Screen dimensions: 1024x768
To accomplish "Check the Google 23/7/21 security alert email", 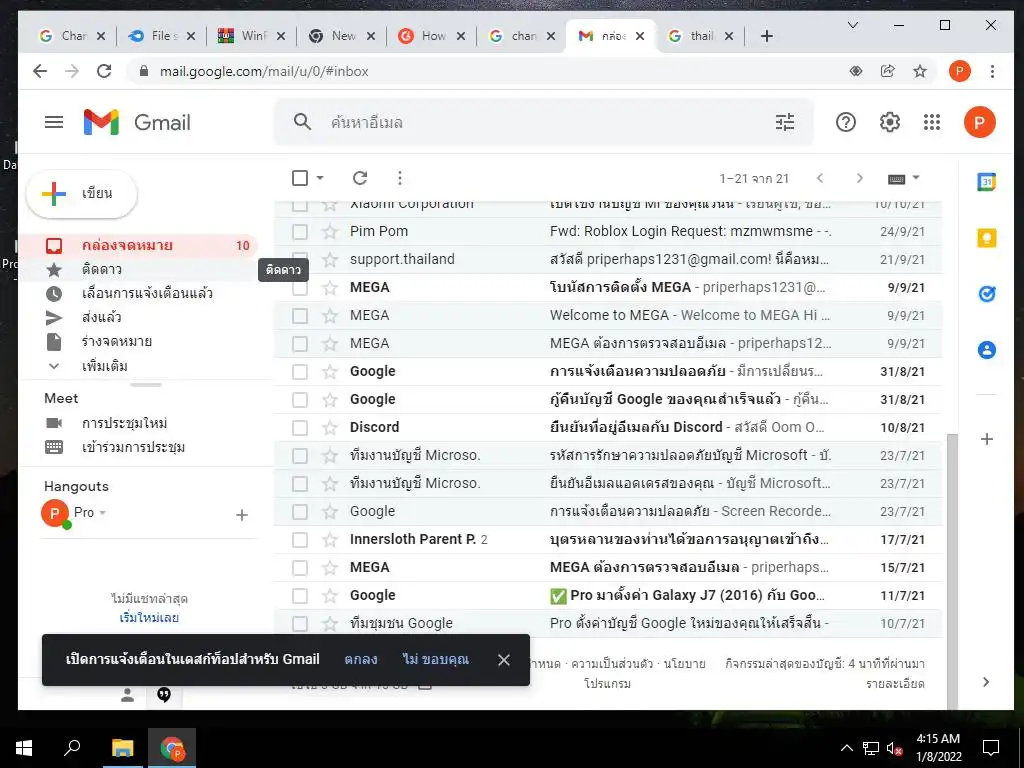I will [x=300, y=511].
